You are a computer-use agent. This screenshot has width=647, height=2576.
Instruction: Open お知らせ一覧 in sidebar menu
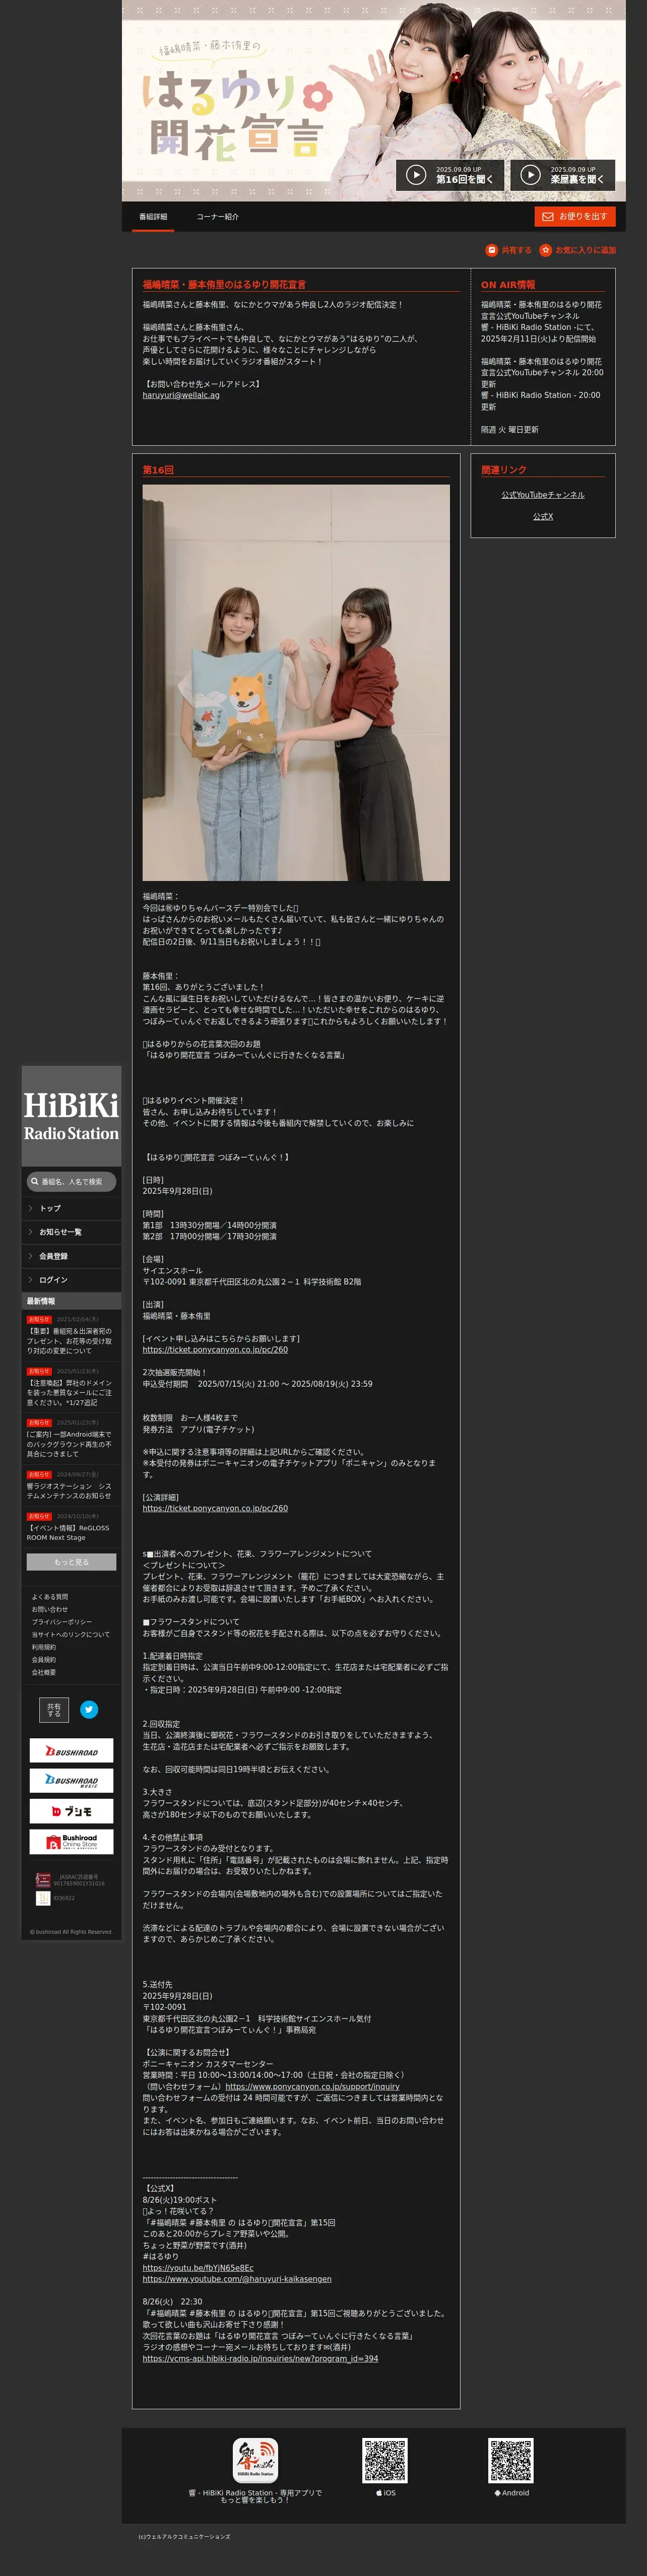71,1232
